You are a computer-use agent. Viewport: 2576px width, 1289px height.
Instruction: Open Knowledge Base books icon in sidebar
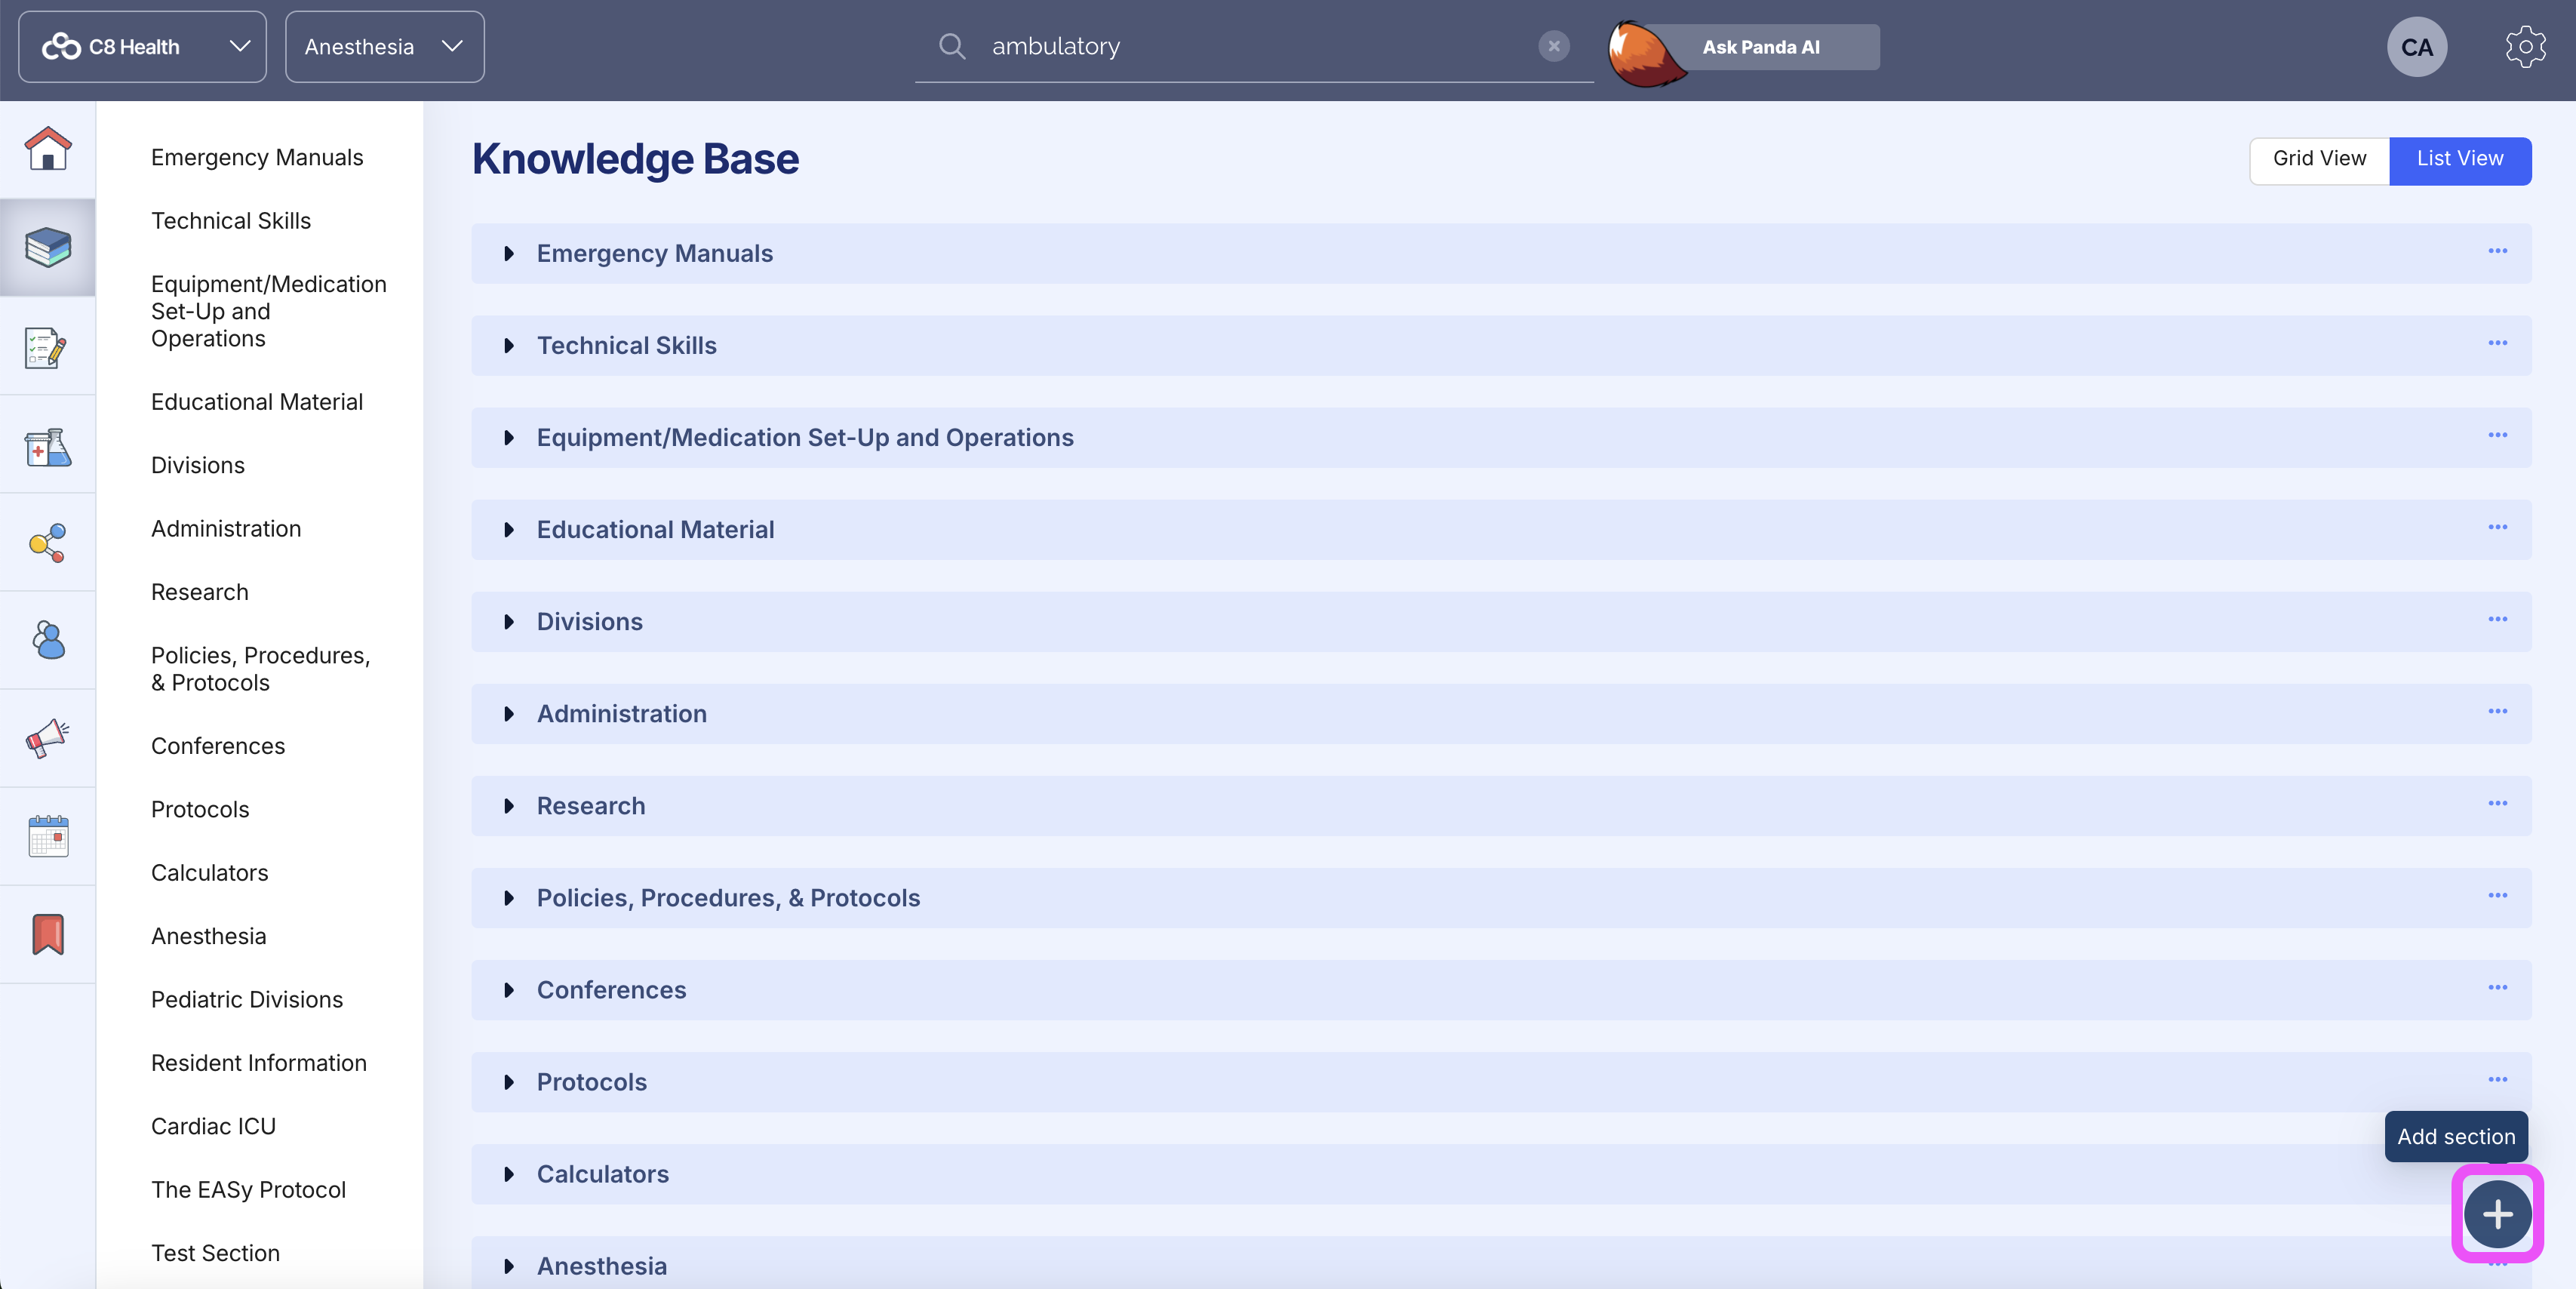48,247
